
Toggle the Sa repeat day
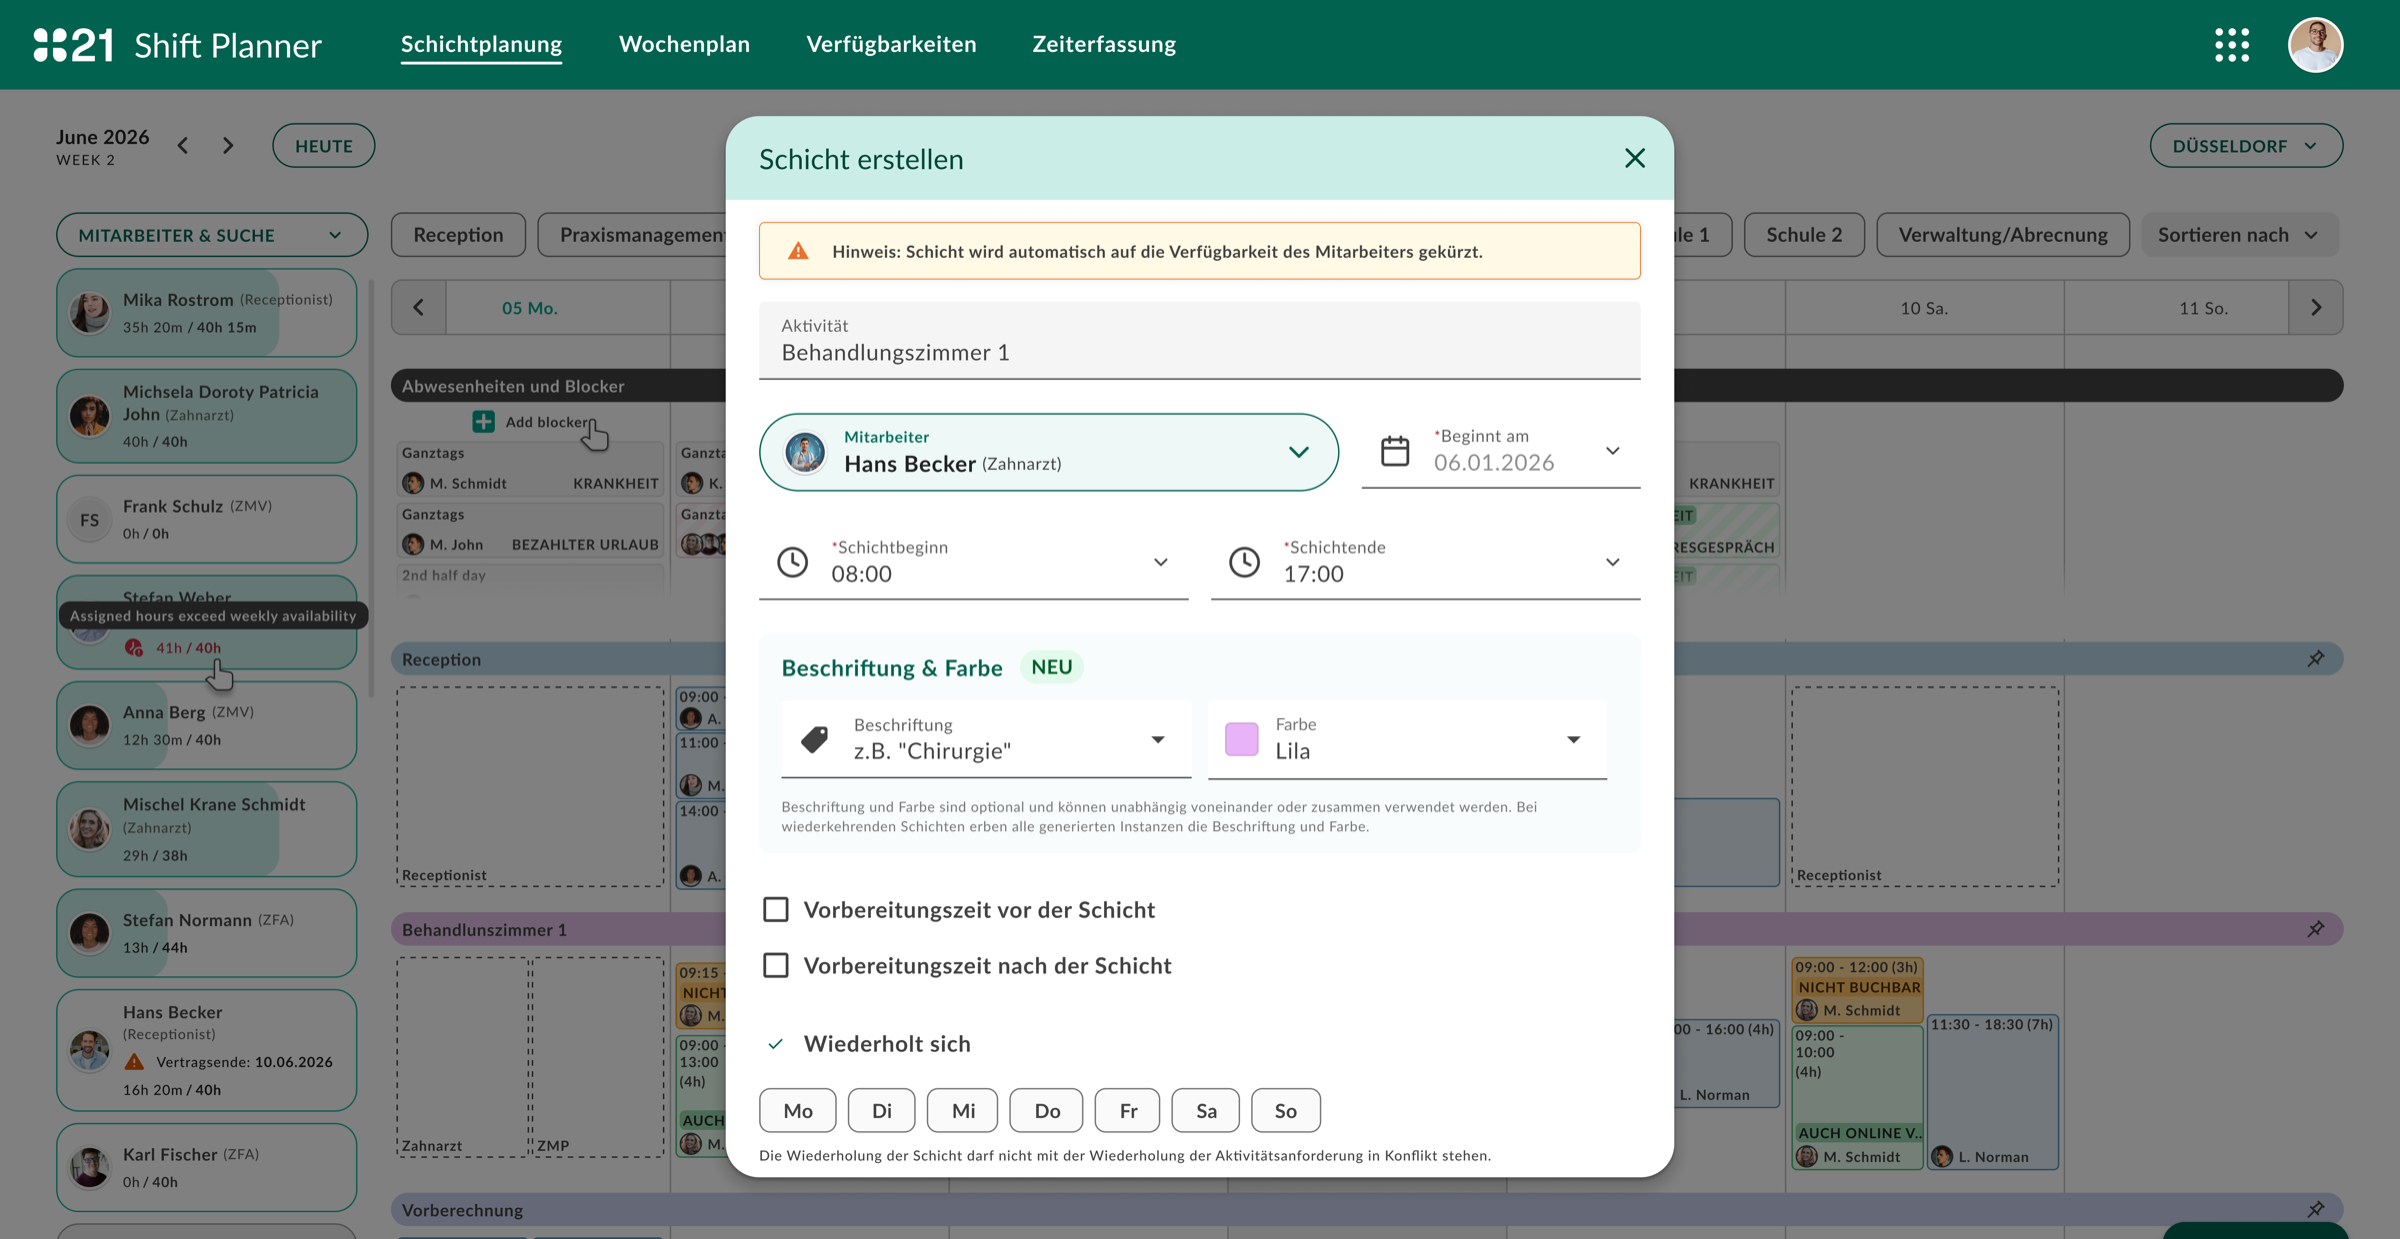coord(1206,1110)
